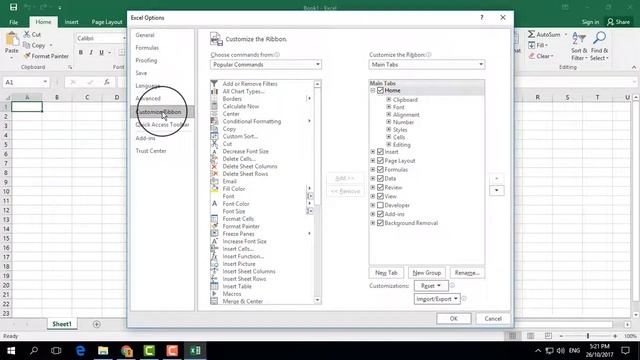Screen dimensions: 640x360
Task: Select the Proofing options category
Action: pos(146,60)
